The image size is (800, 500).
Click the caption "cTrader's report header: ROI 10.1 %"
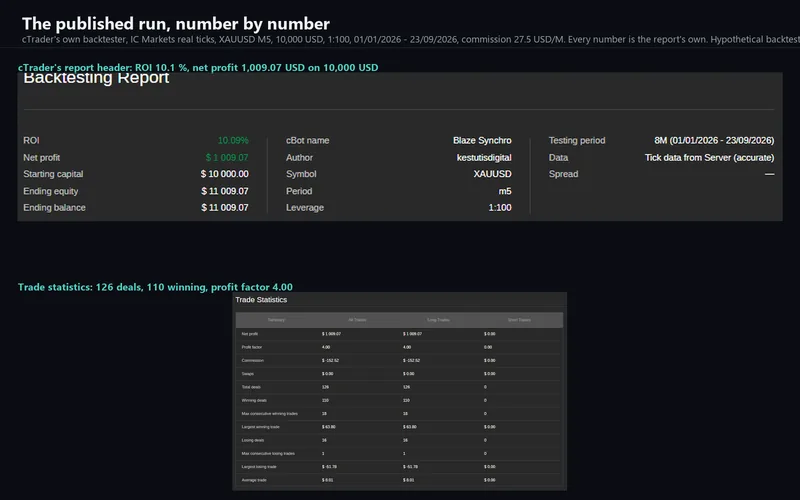pyautogui.click(x=198, y=67)
